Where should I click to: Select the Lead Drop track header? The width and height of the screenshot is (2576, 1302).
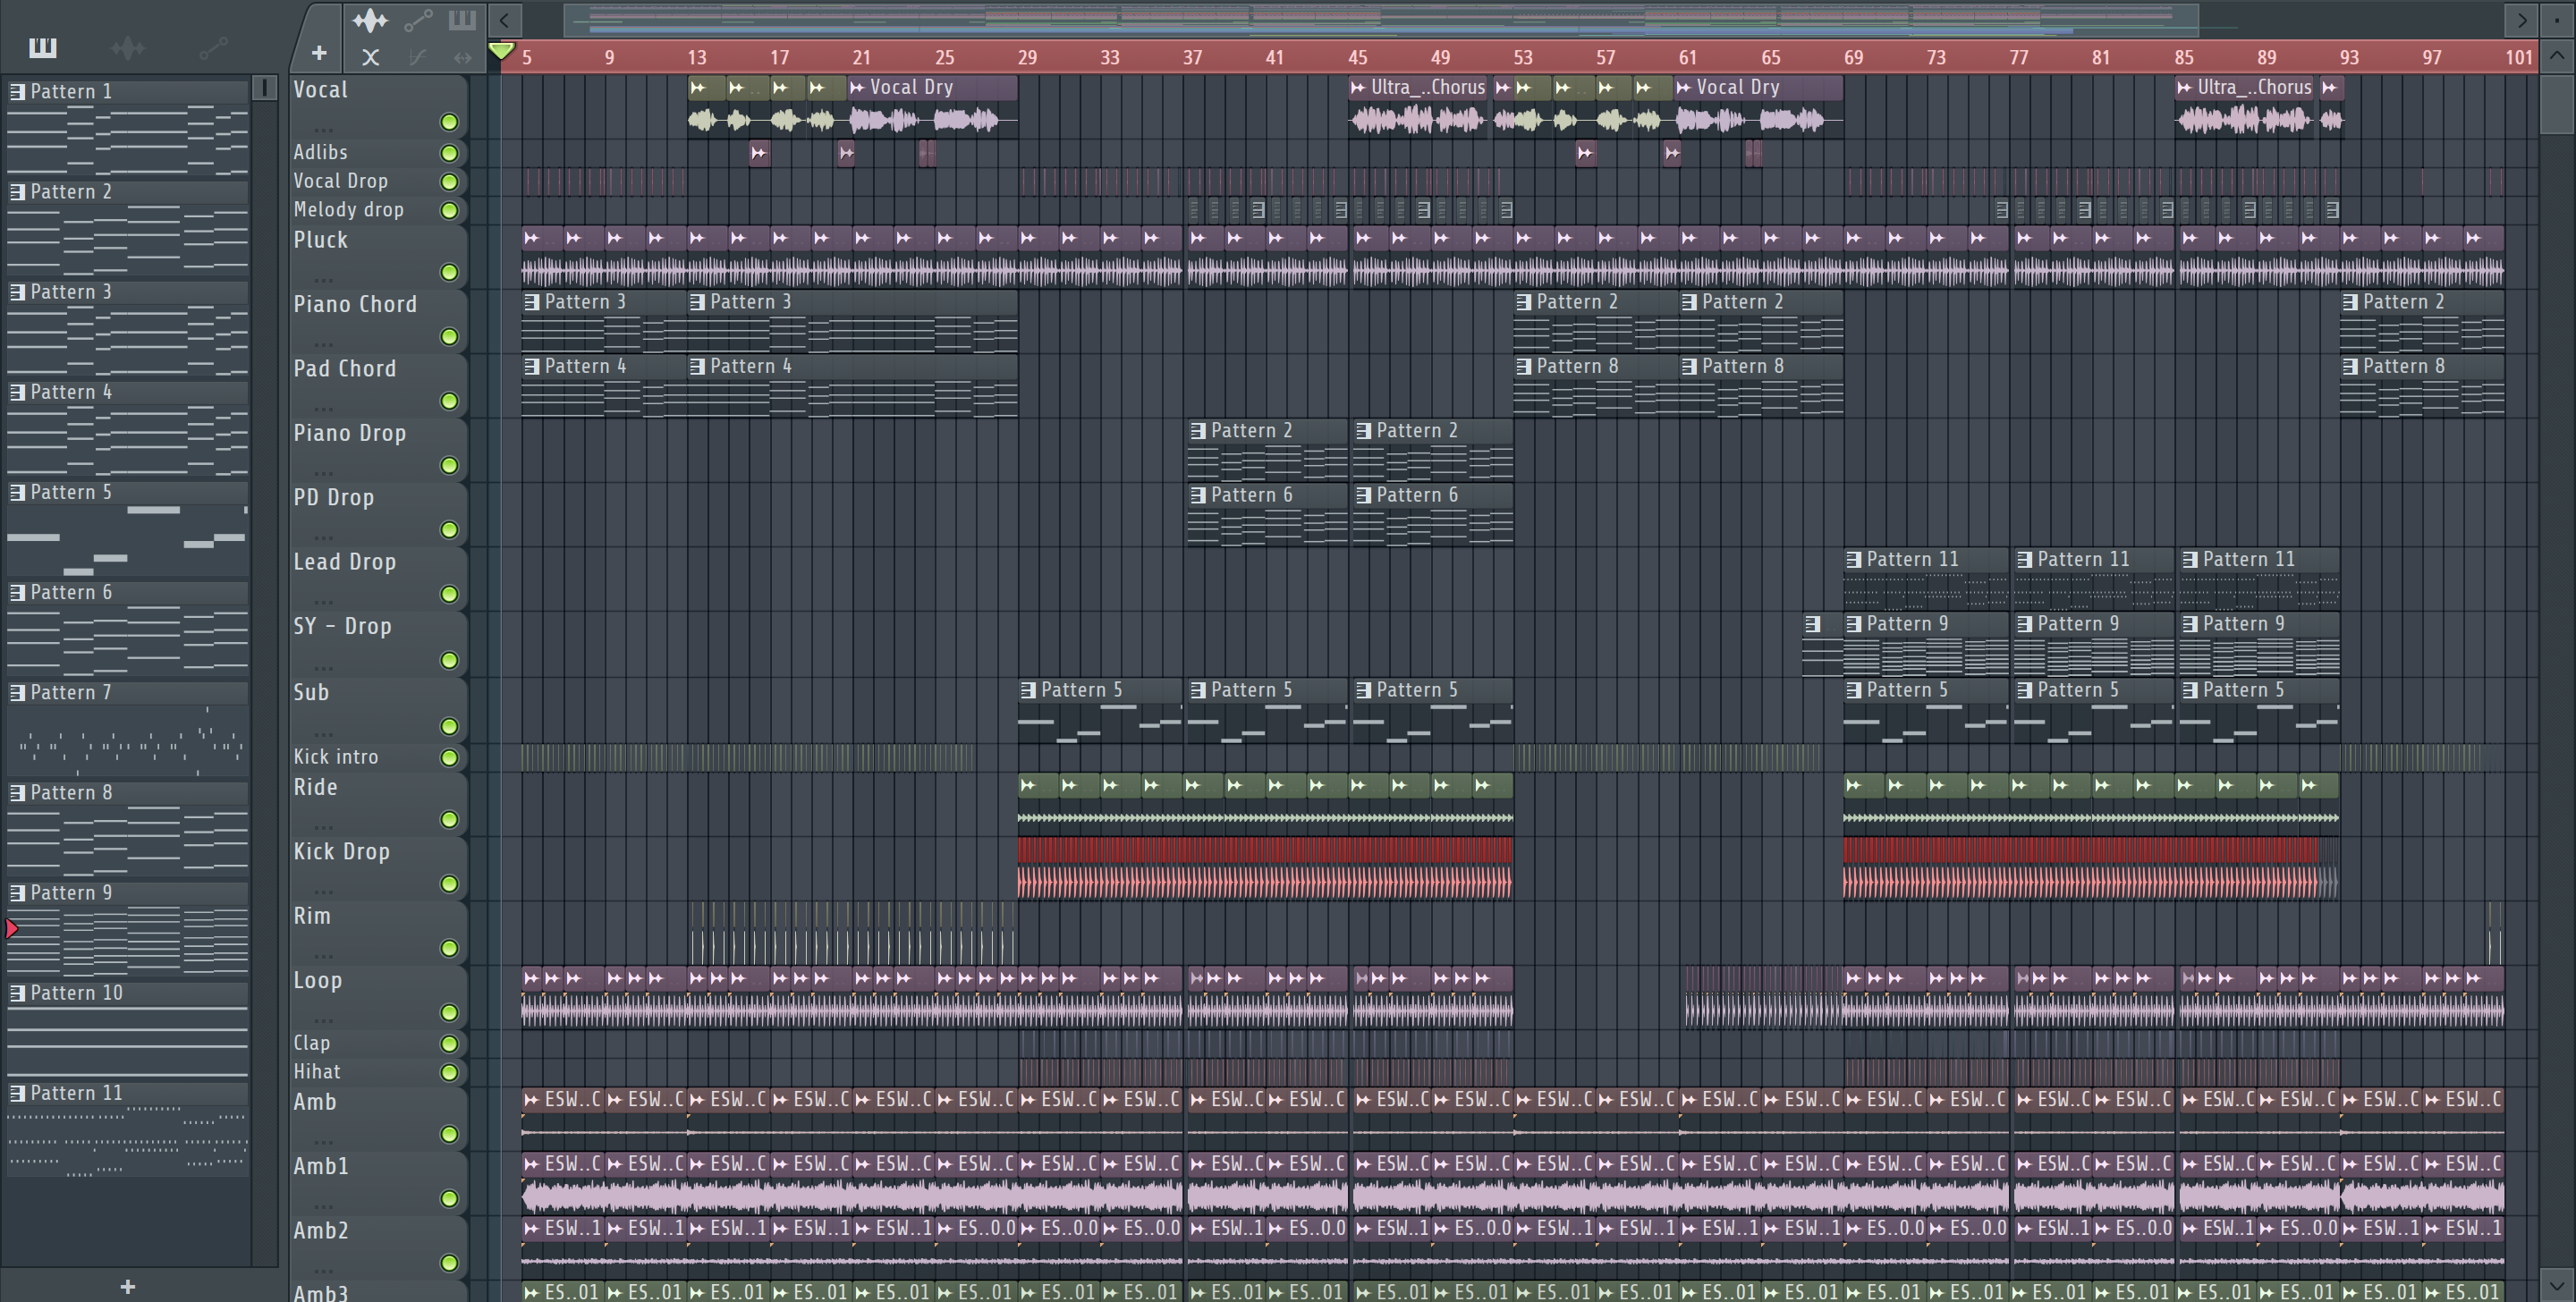378,577
